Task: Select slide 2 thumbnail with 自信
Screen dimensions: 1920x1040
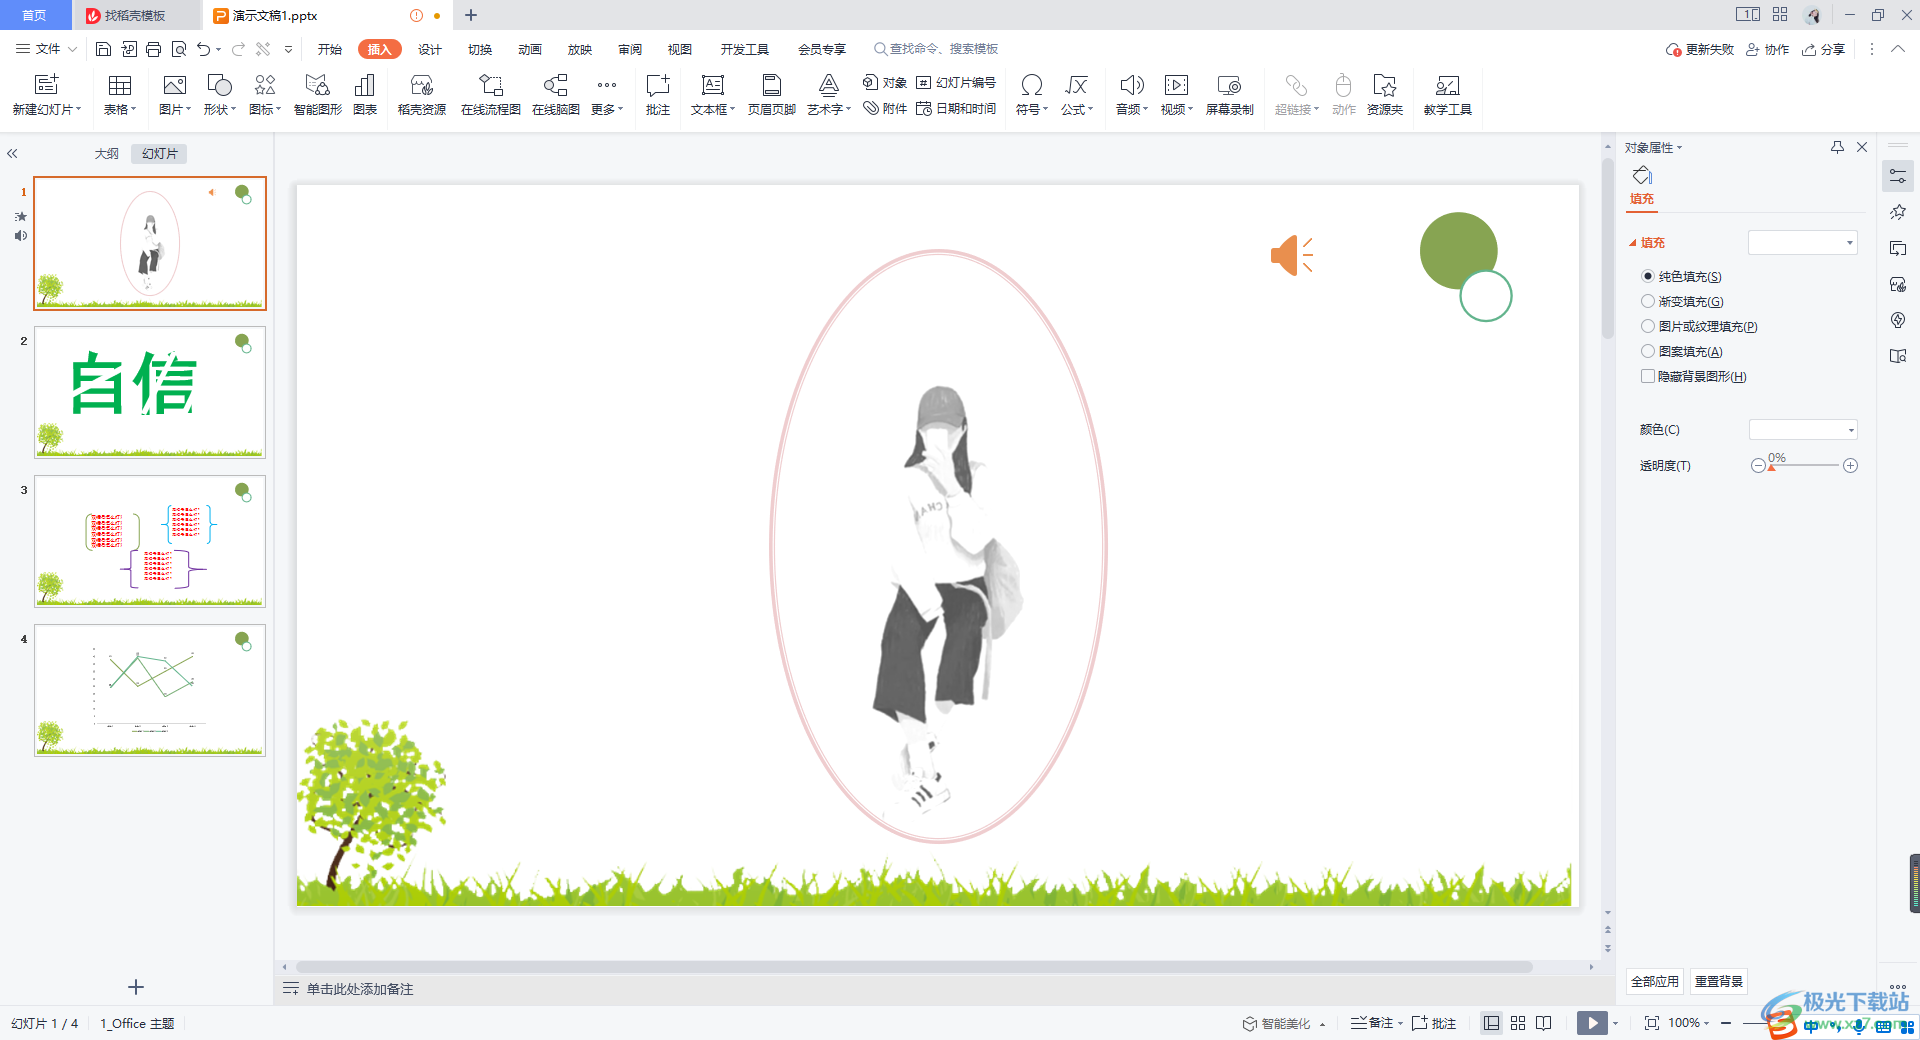Action: 150,392
